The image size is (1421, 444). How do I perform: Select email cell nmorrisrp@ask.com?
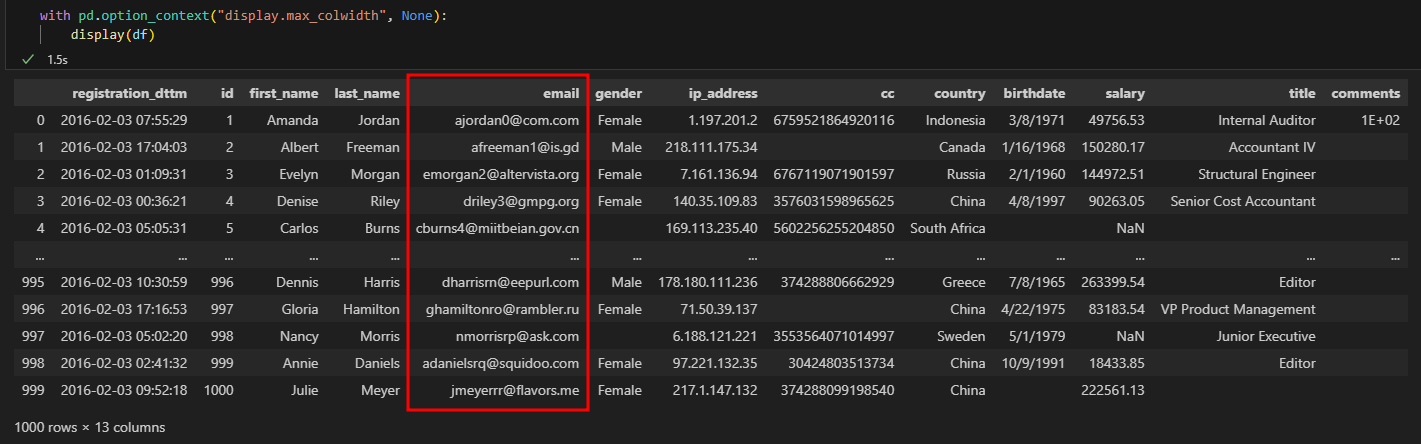click(518, 336)
